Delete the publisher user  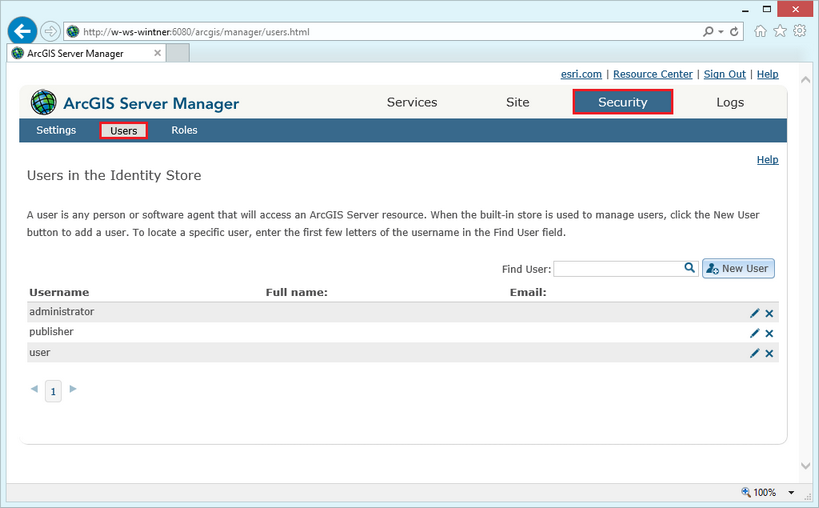[x=769, y=333]
